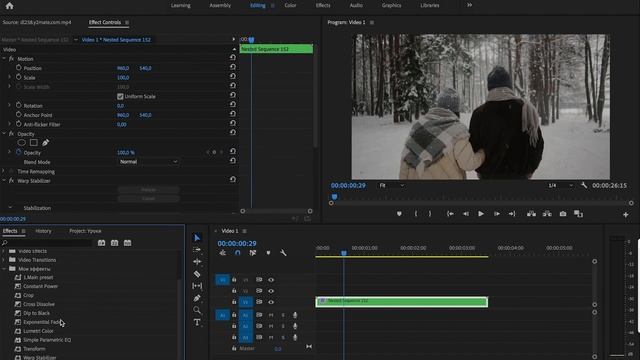Create an ellipse mask under Opacity
Image resolution: width=640 pixels, height=360 pixels.
[22, 142]
